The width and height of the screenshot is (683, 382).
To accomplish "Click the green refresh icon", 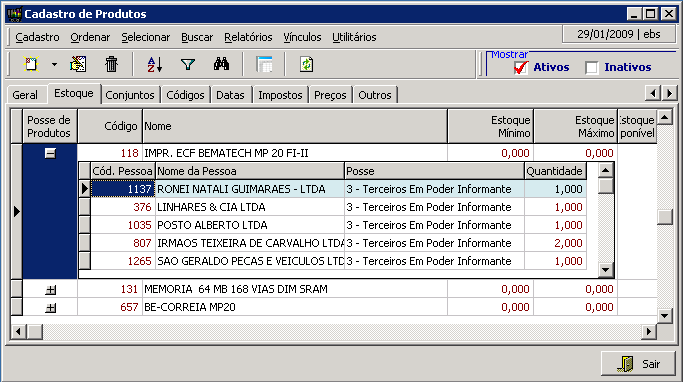I will tap(307, 64).
